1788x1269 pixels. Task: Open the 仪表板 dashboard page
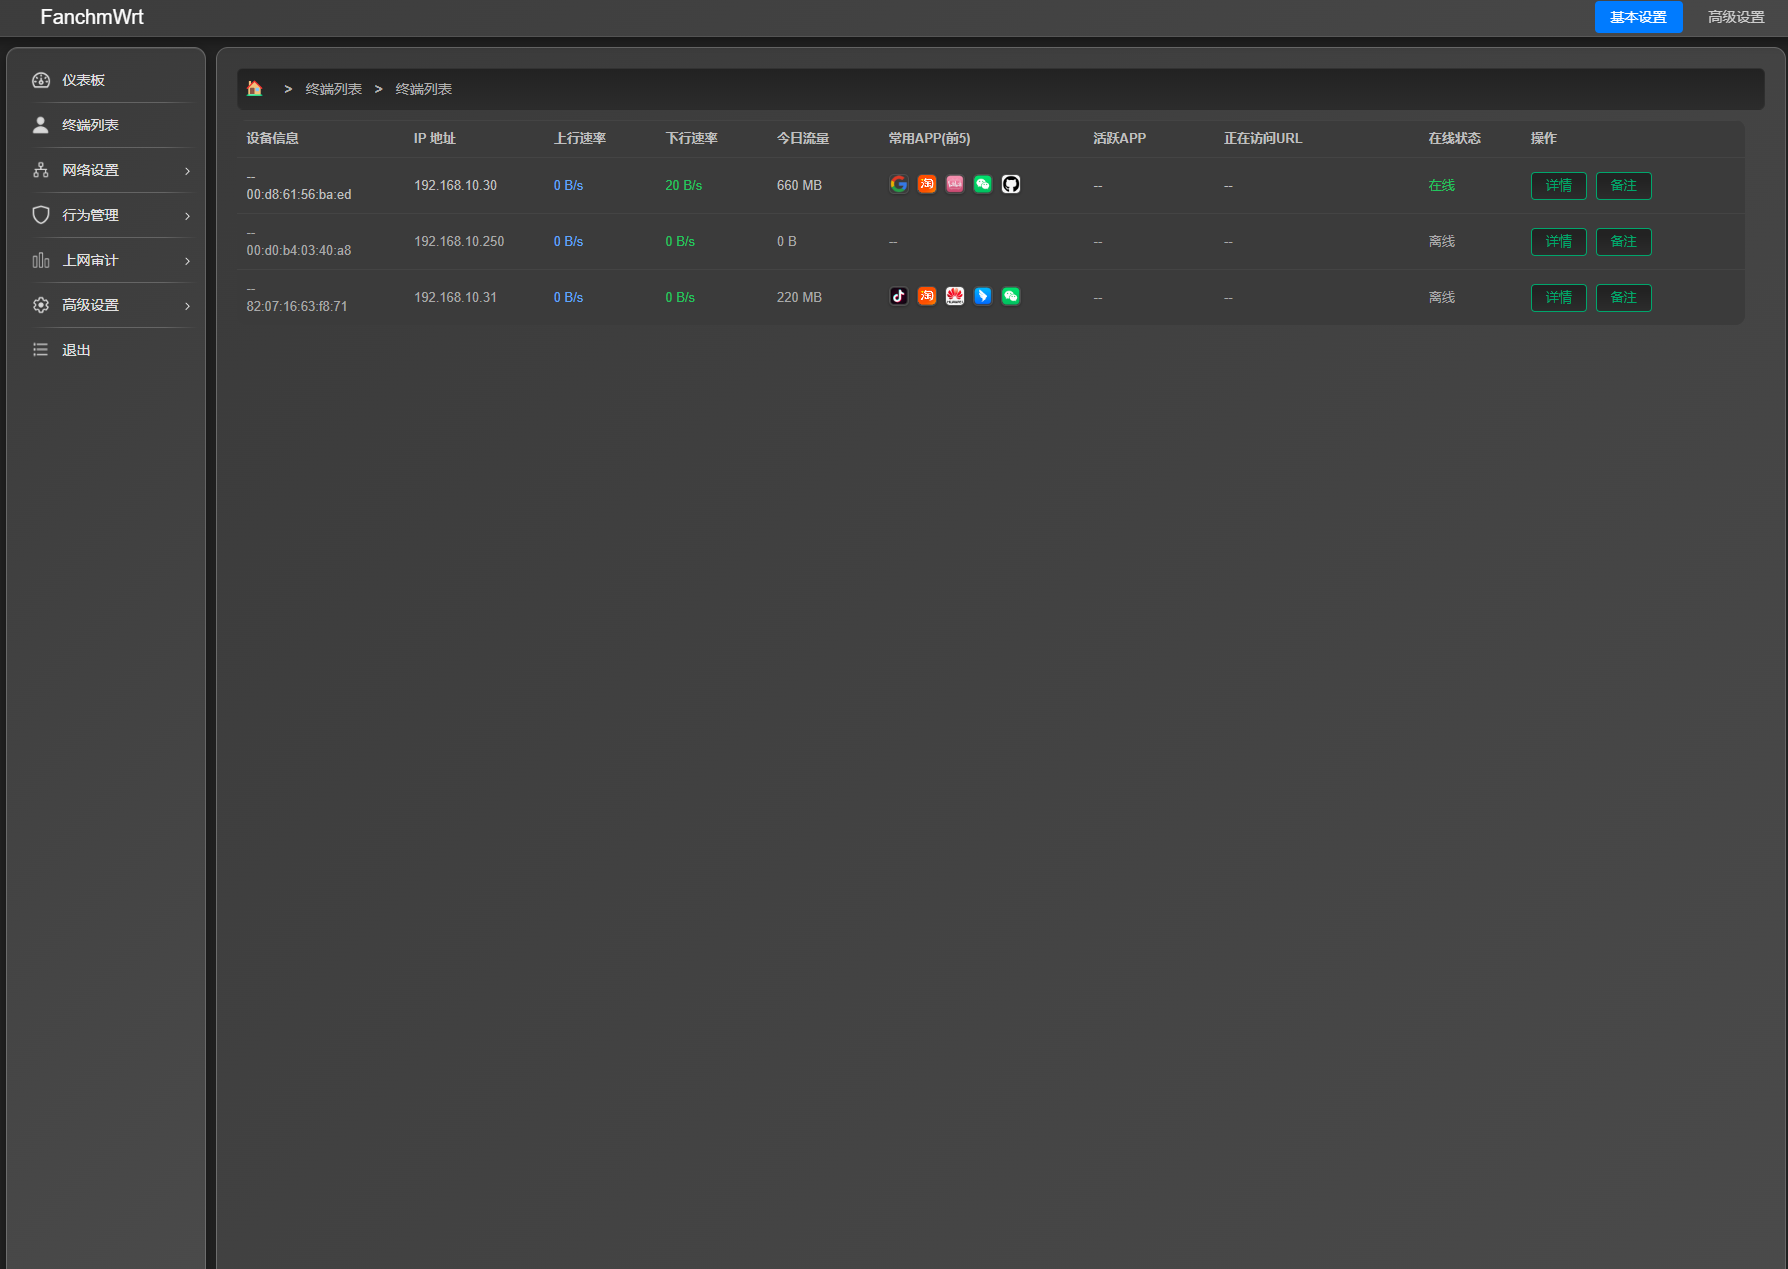(83, 80)
